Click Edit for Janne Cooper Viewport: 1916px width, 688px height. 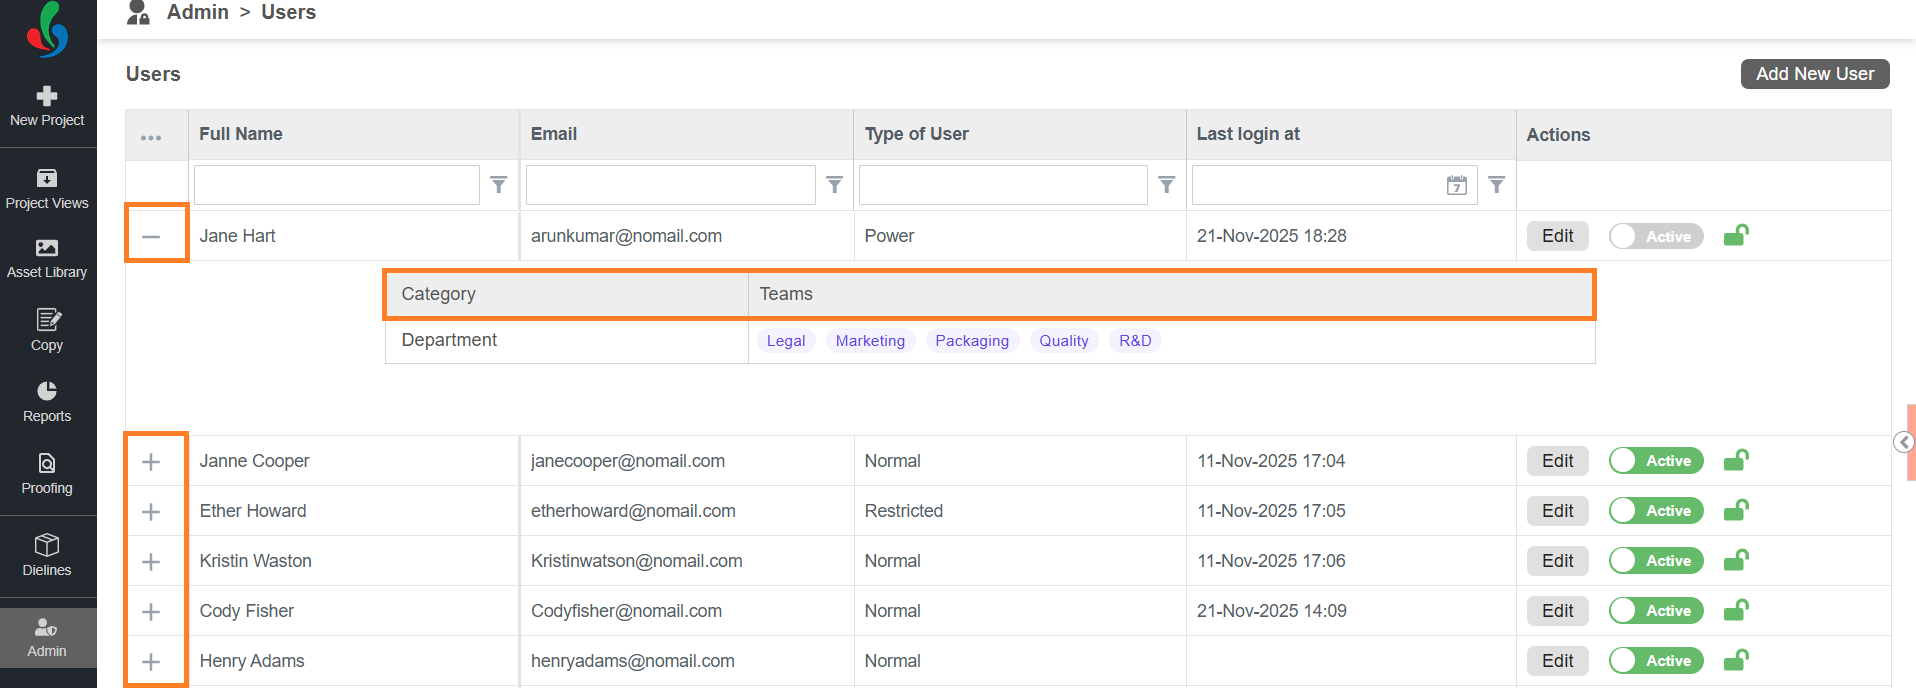1557,461
